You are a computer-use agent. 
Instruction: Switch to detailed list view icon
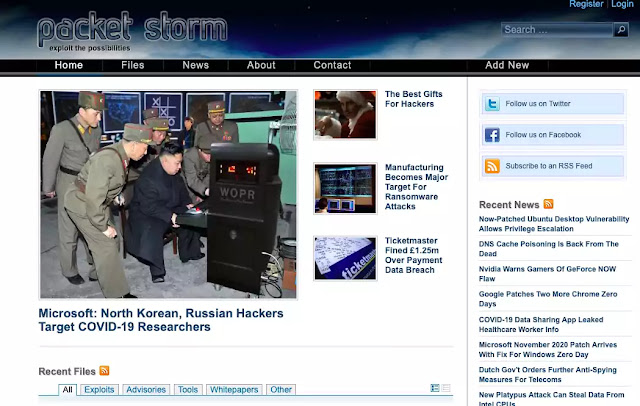pos(435,388)
